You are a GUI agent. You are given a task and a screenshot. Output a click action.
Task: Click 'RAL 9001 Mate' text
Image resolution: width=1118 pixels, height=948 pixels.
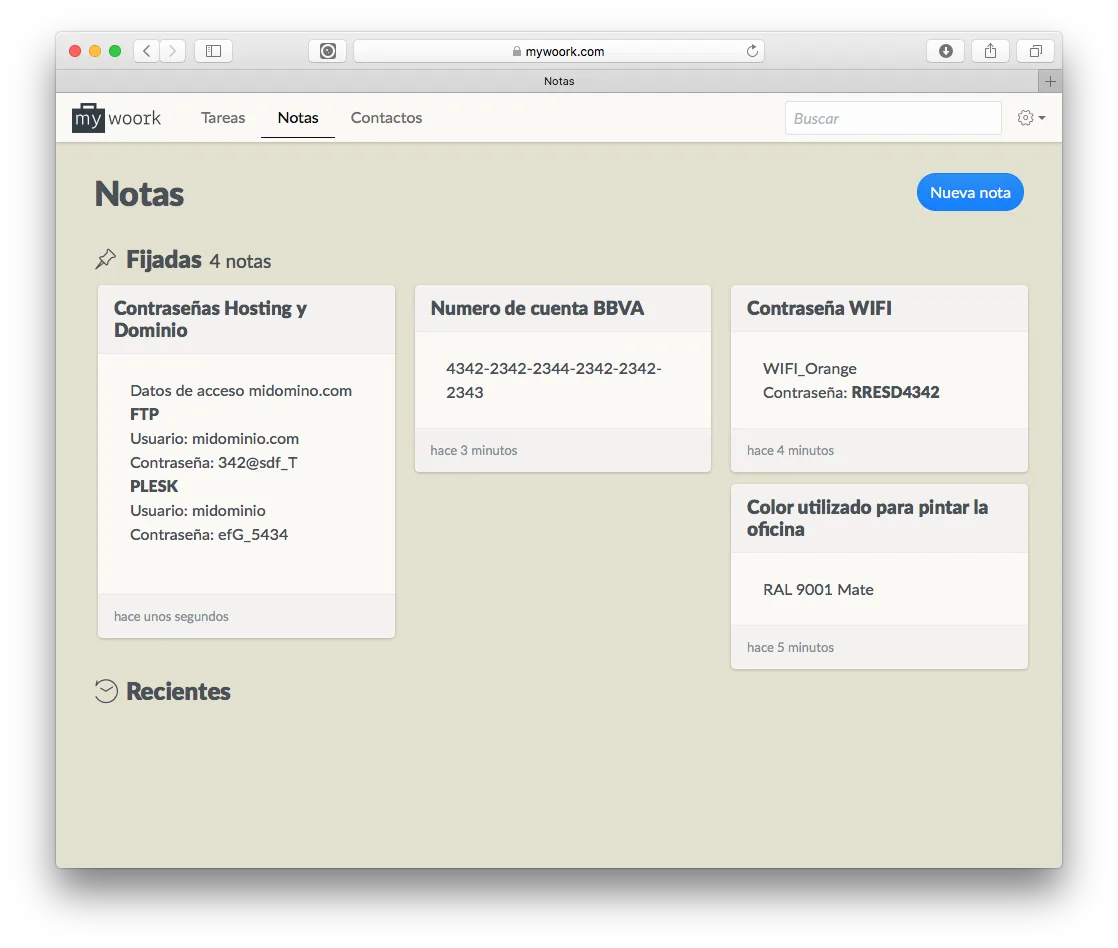point(818,589)
